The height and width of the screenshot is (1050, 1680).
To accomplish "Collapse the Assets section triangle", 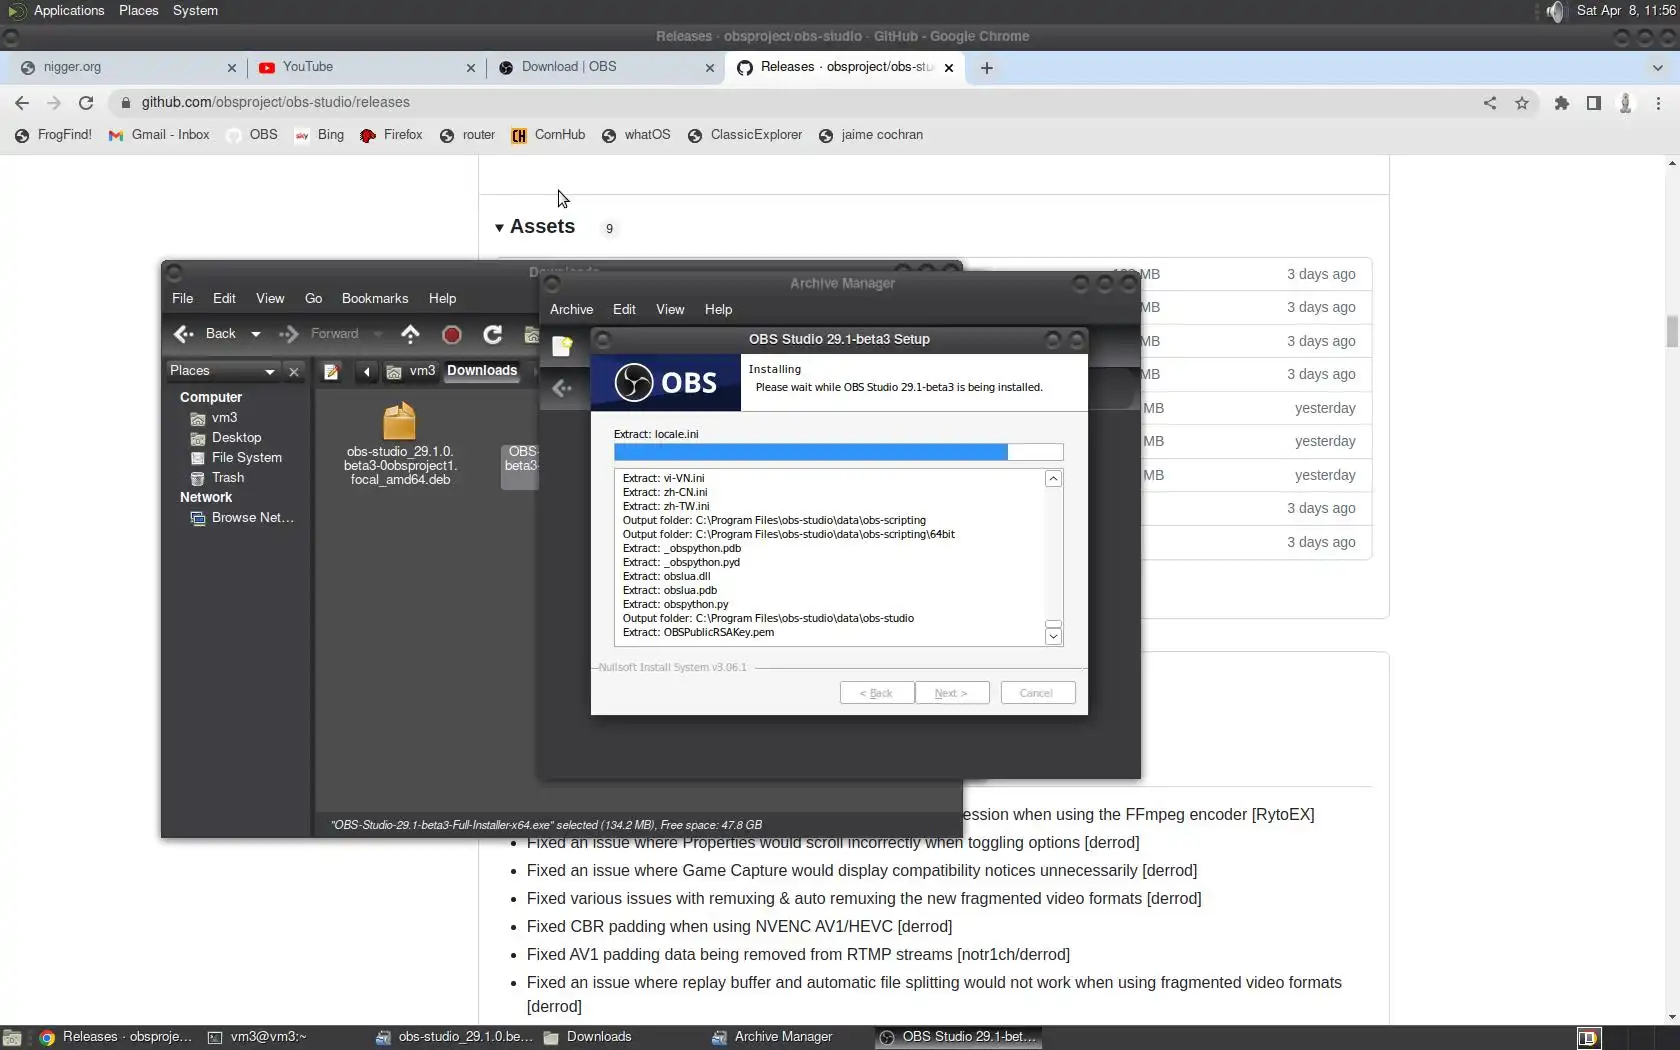I will point(499,228).
